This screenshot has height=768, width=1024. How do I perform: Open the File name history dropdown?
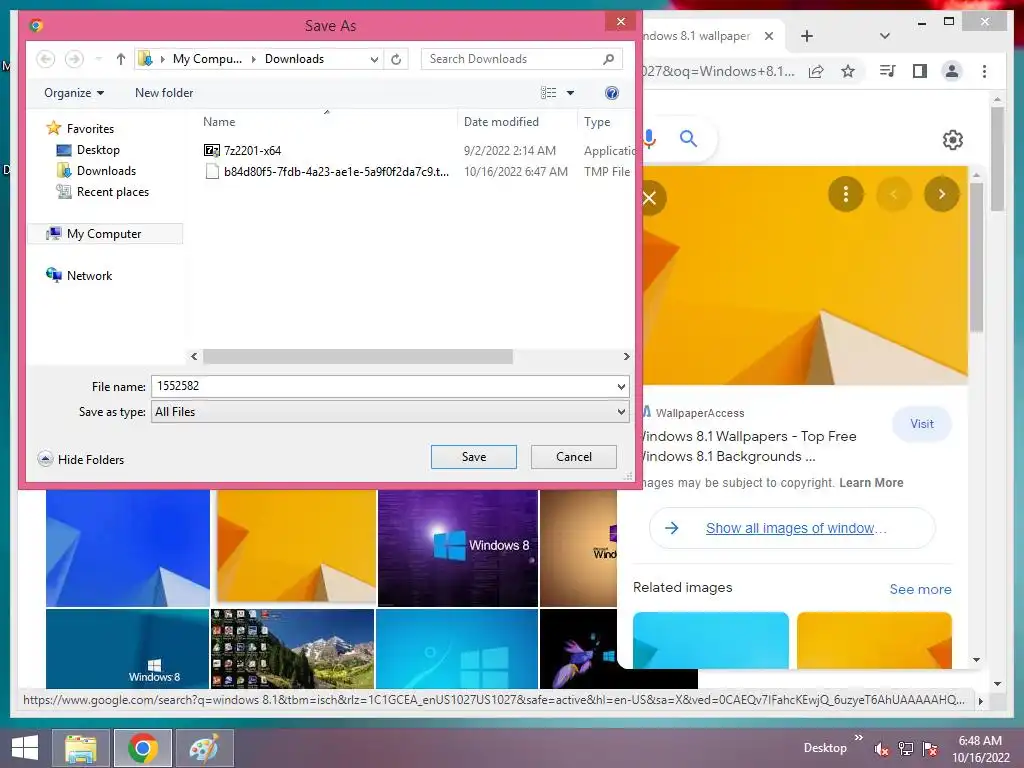click(621, 387)
